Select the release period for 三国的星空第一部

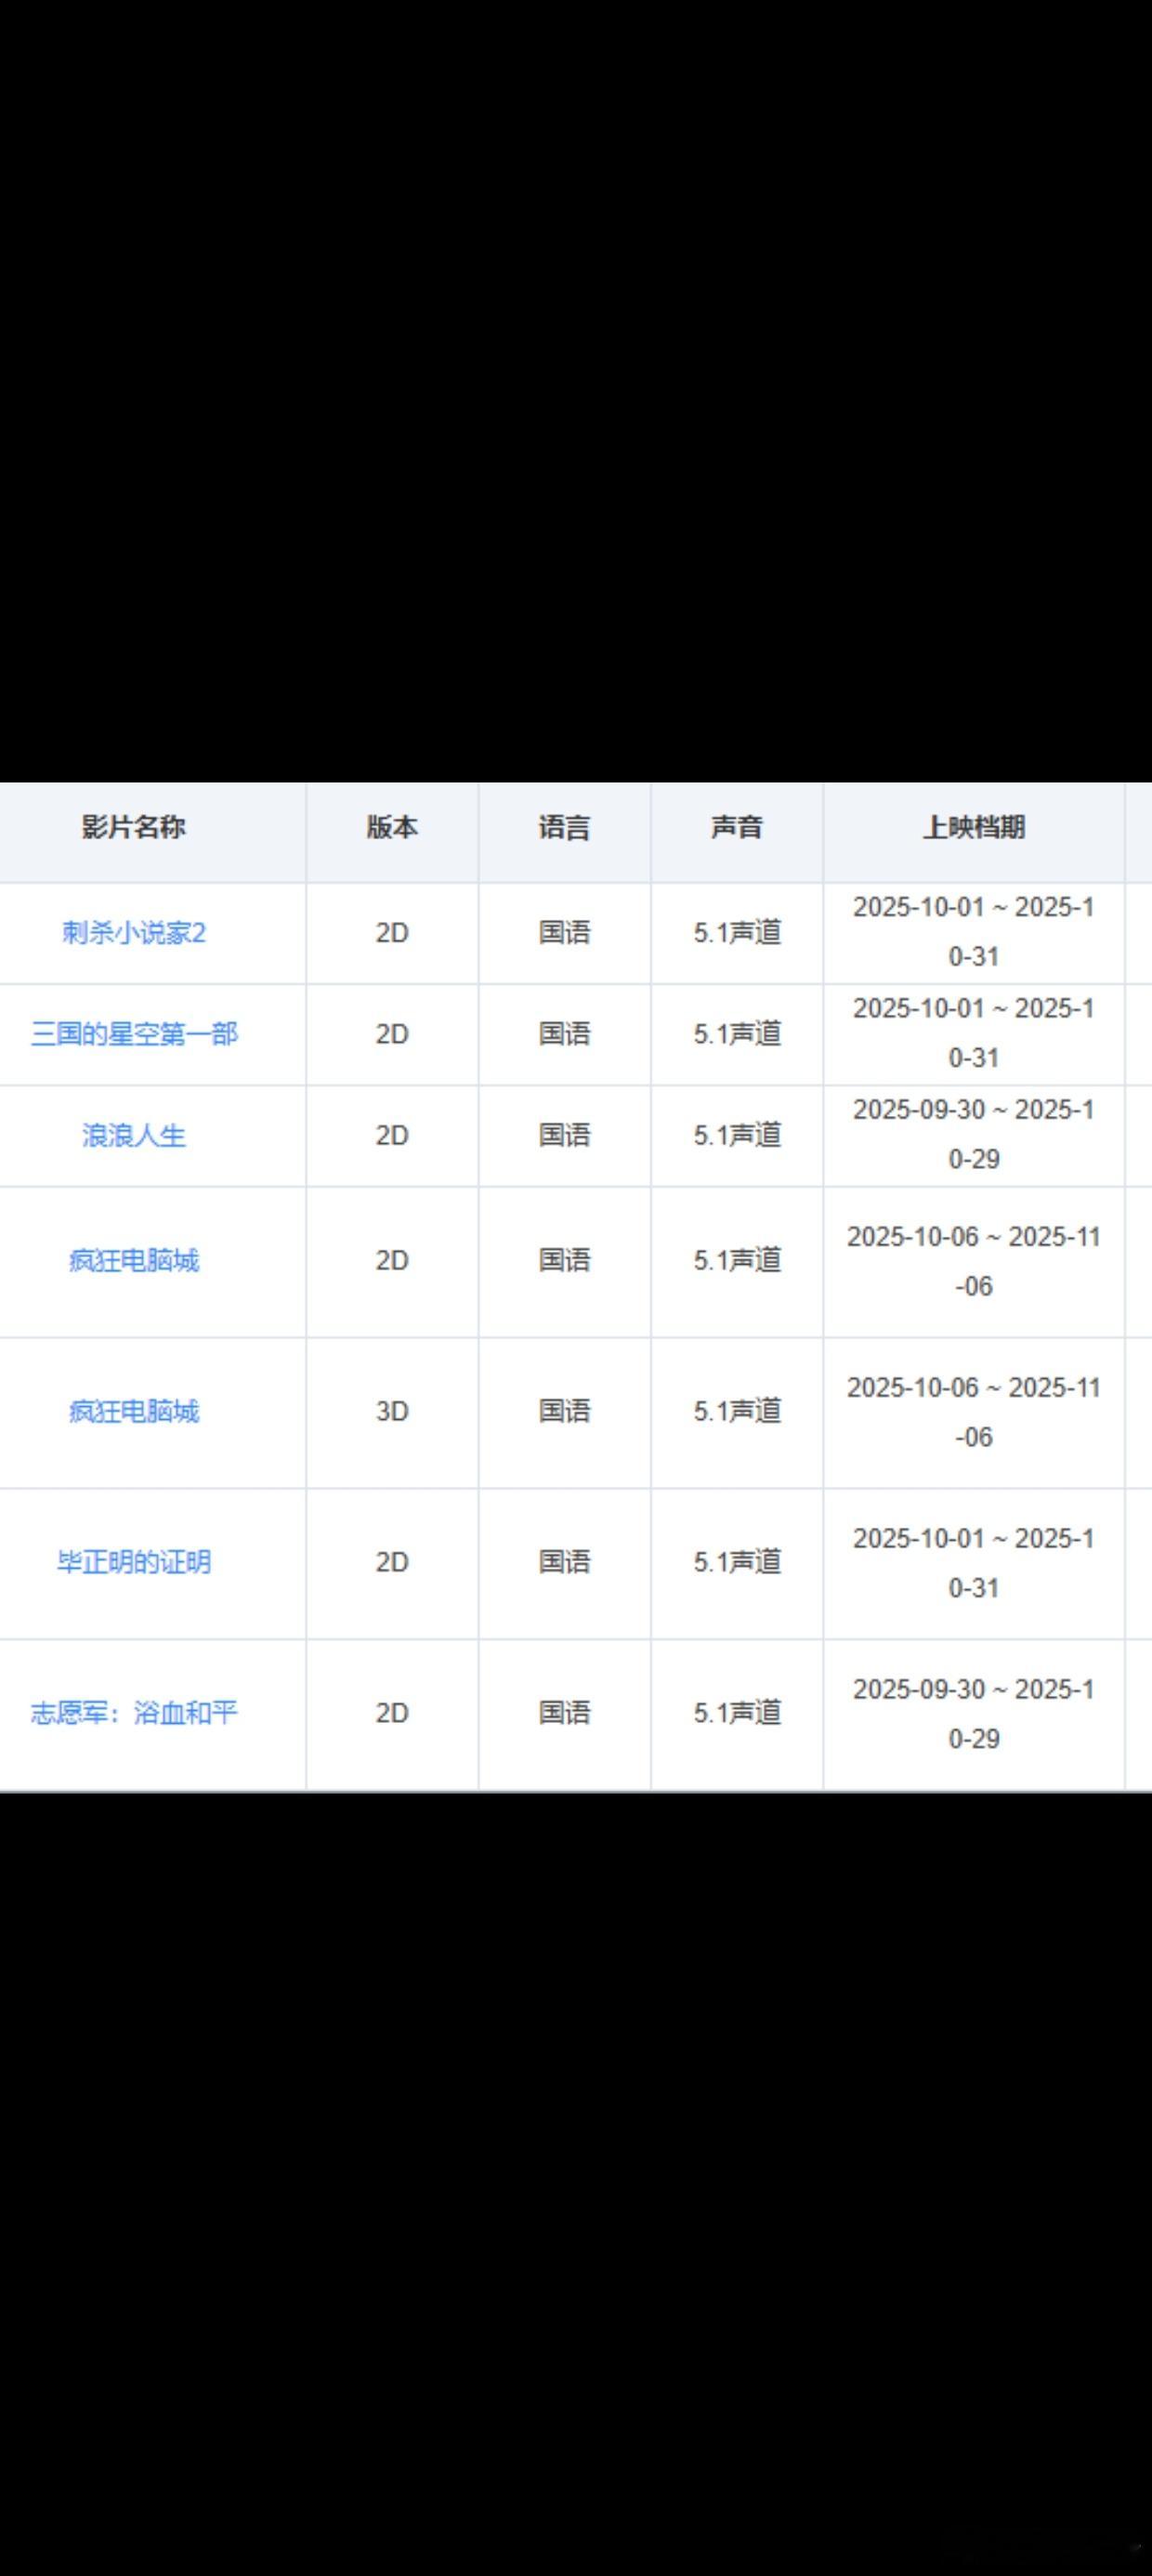(x=974, y=1033)
